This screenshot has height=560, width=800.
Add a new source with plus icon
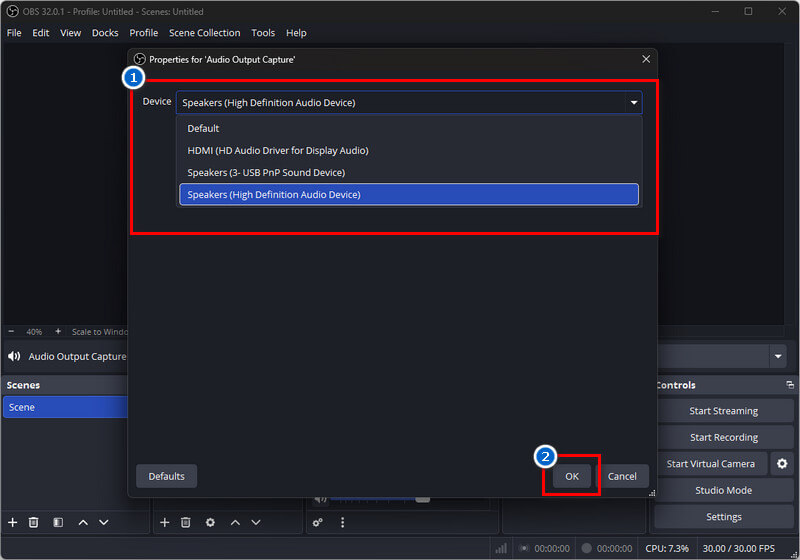tap(165, 522)
